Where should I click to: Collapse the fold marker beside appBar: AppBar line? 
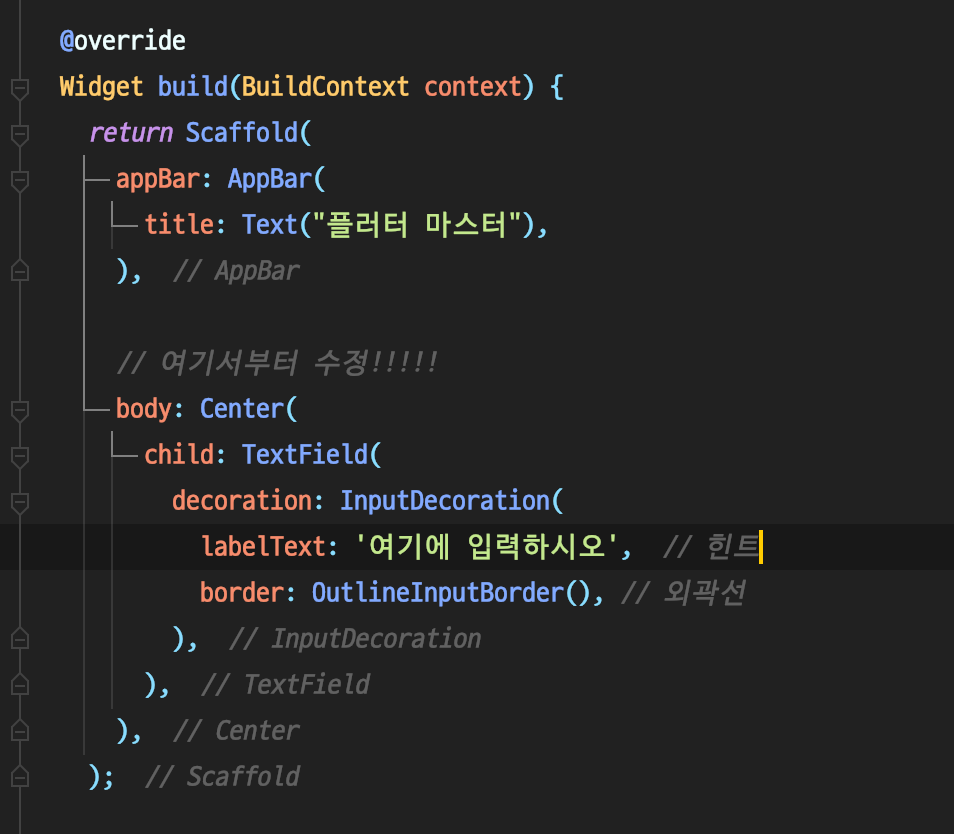19,181
